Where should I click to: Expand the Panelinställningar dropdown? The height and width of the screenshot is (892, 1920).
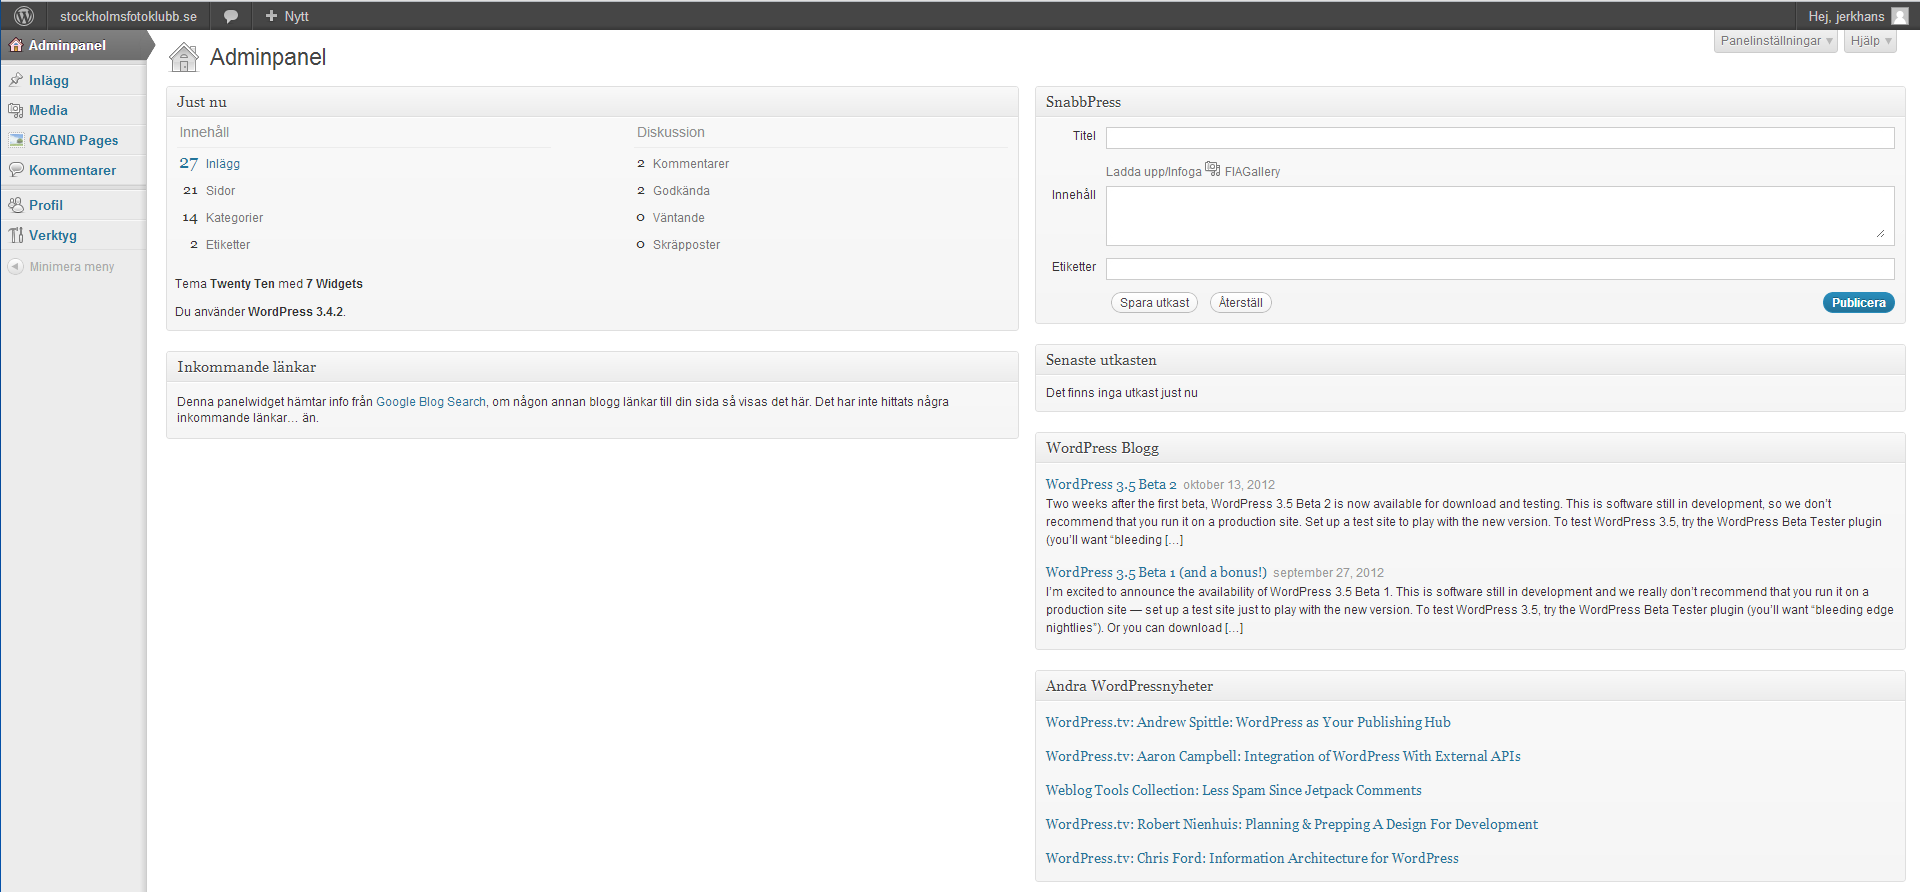pos(1776,41)
